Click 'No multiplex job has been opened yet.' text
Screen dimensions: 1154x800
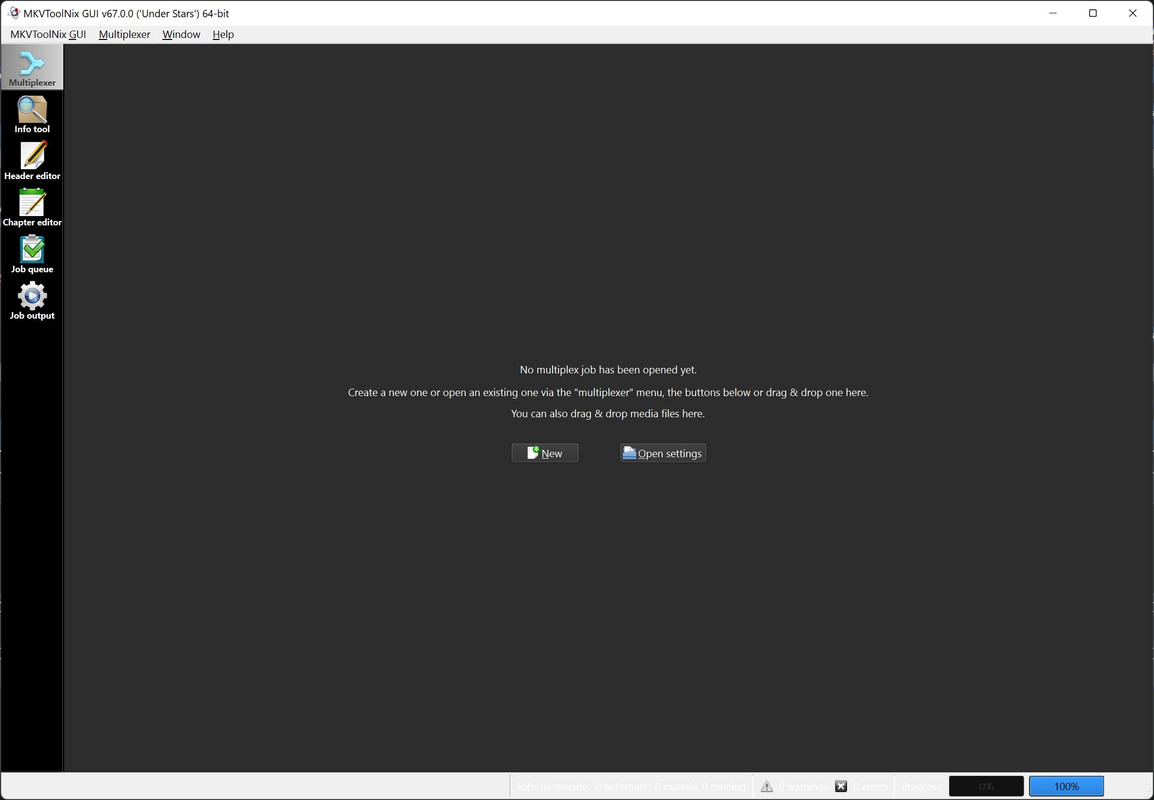[x=608, y=370]
